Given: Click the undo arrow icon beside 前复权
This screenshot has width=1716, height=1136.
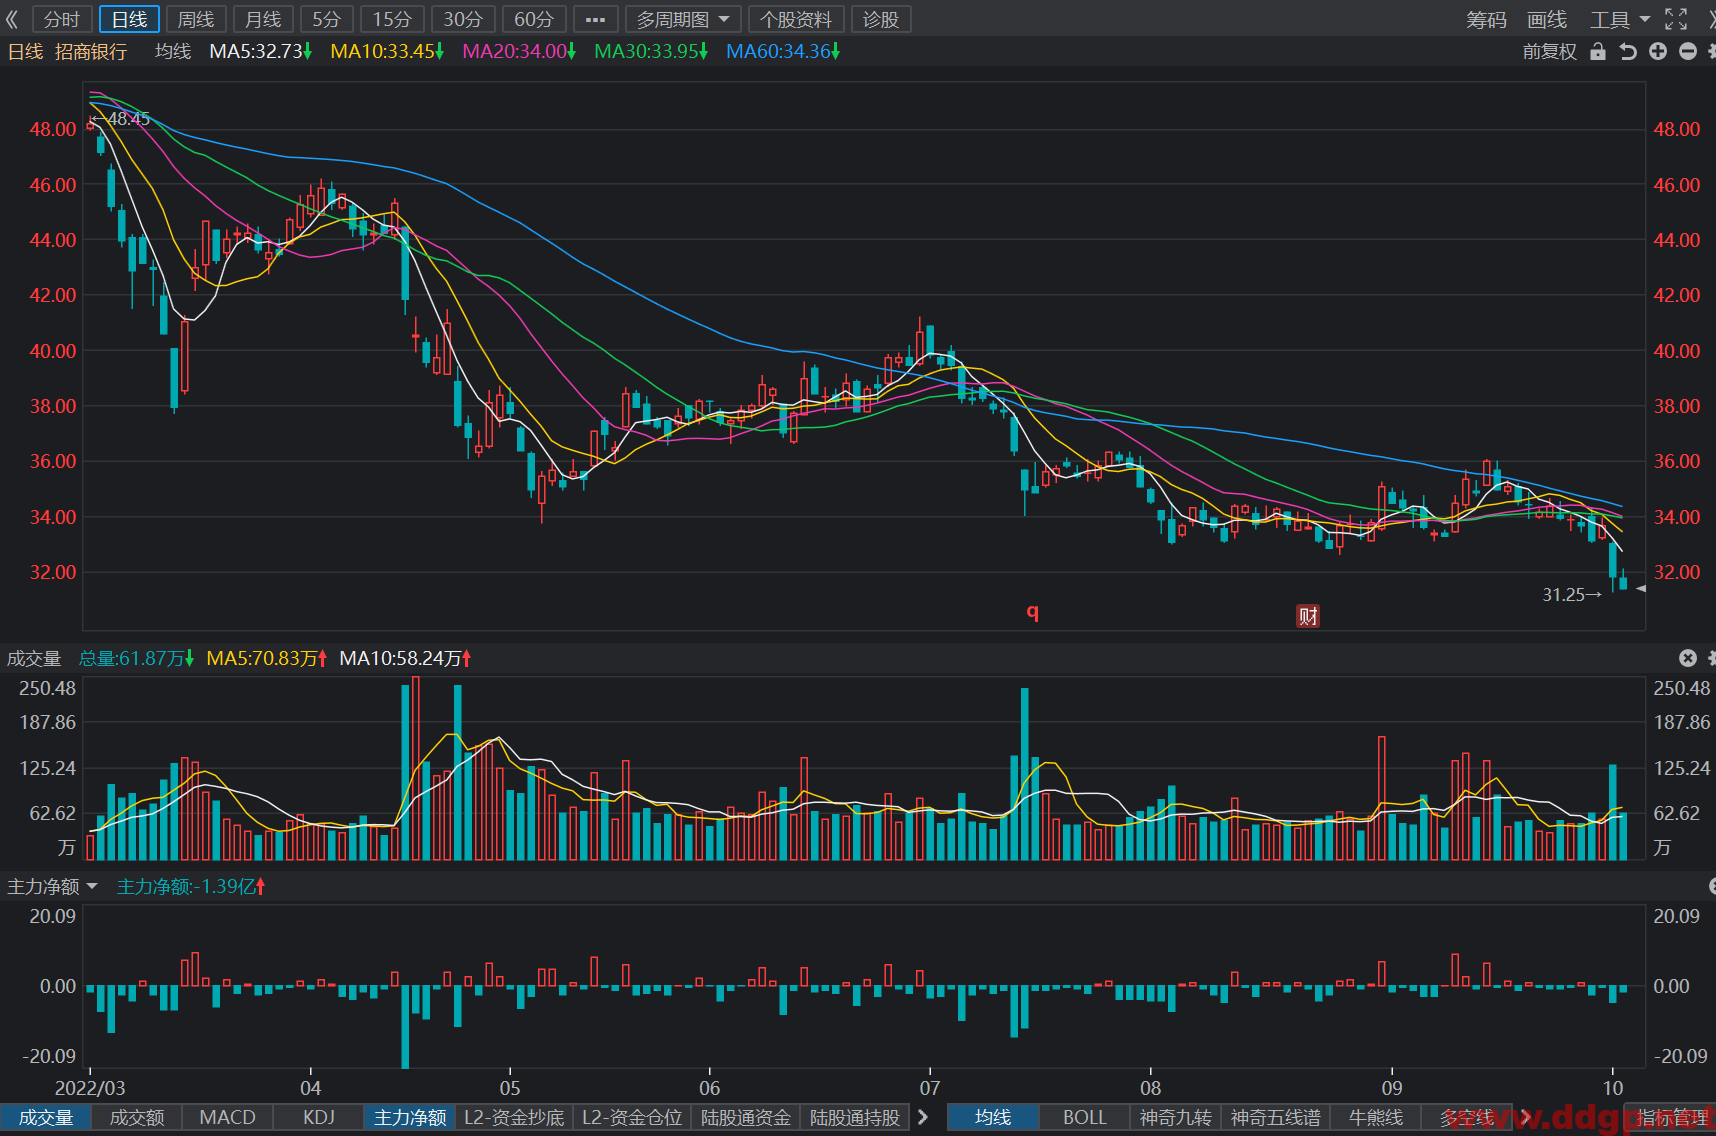Looking at the screenshot, I should pos(1628,51).
